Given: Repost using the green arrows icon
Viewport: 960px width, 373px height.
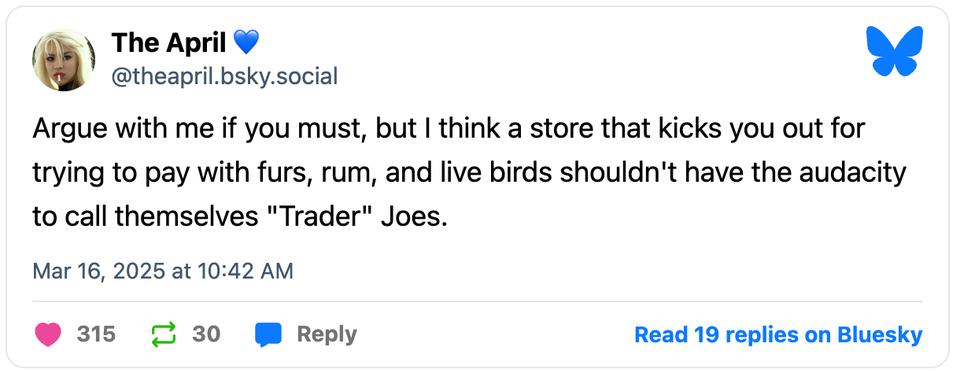Looking at the screenshot, I should click(x=163, y=334).
